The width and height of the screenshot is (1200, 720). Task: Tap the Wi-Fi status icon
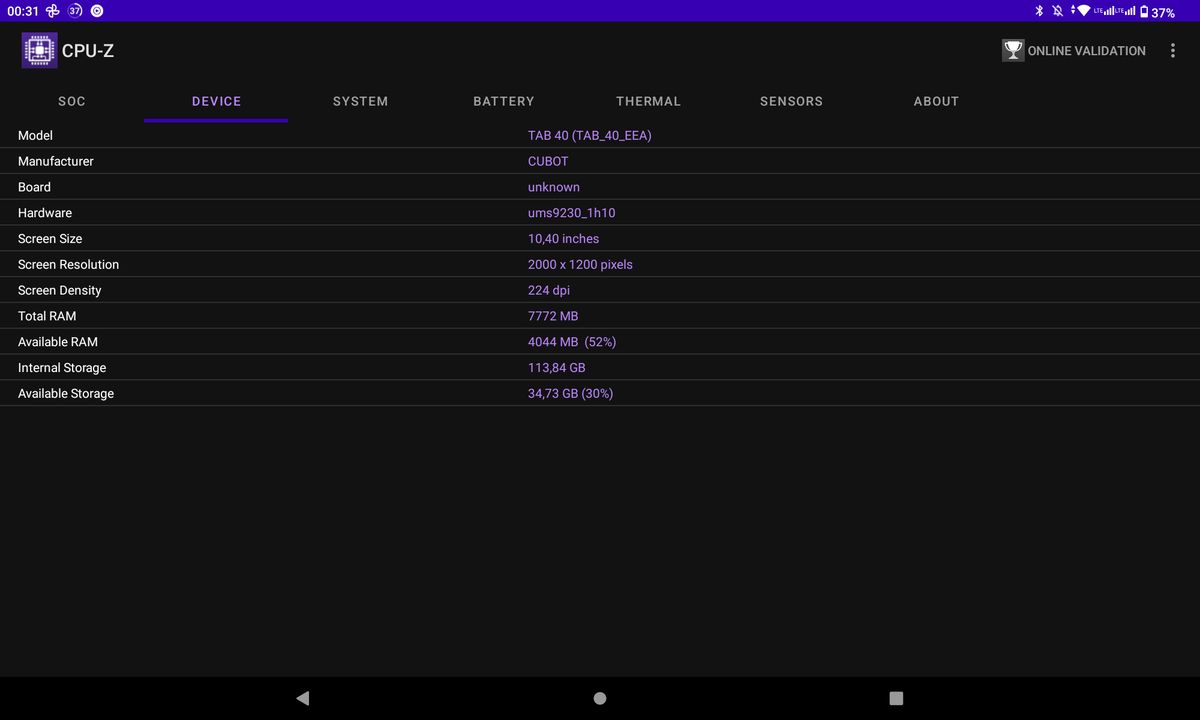1082,11
